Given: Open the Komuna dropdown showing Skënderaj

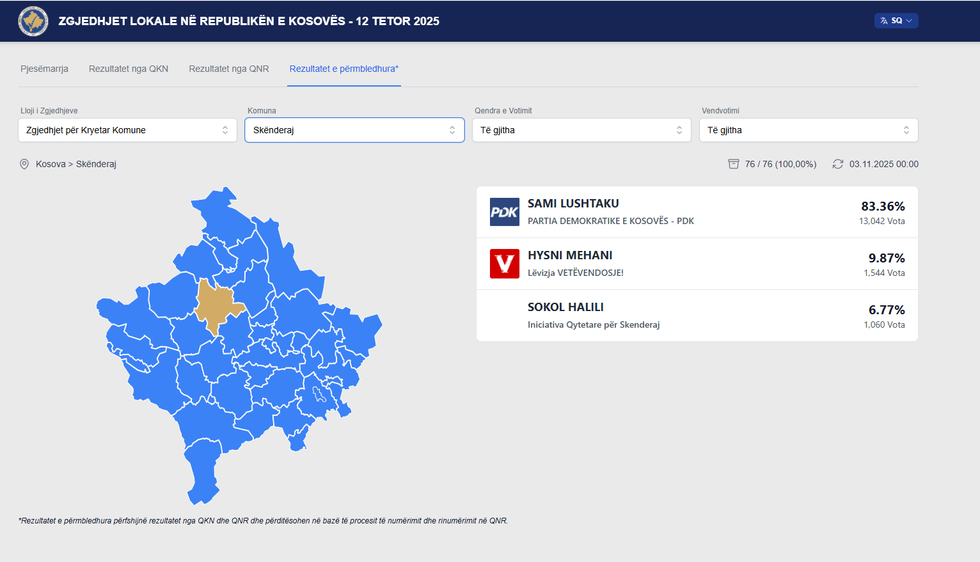Looking at the screenshot, I should pos(354,130).
